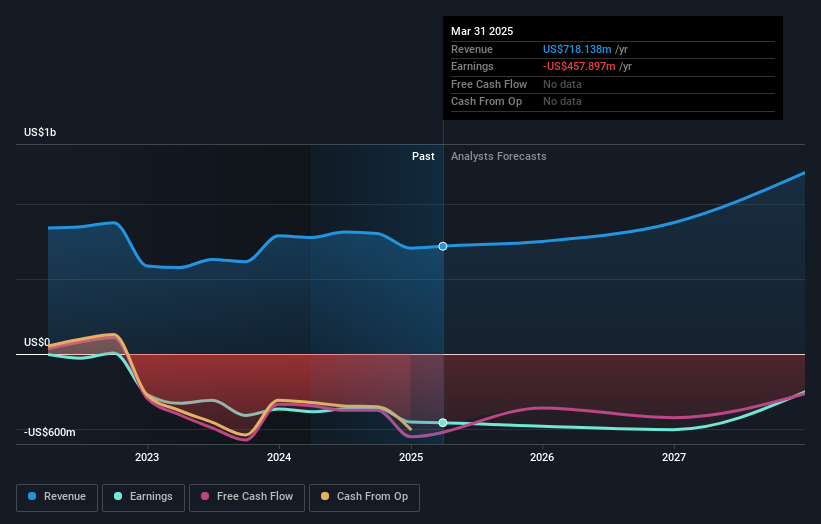
Task: Toggle the Revenue legend button
Action: pyautogui.click(x=57, y=497)
